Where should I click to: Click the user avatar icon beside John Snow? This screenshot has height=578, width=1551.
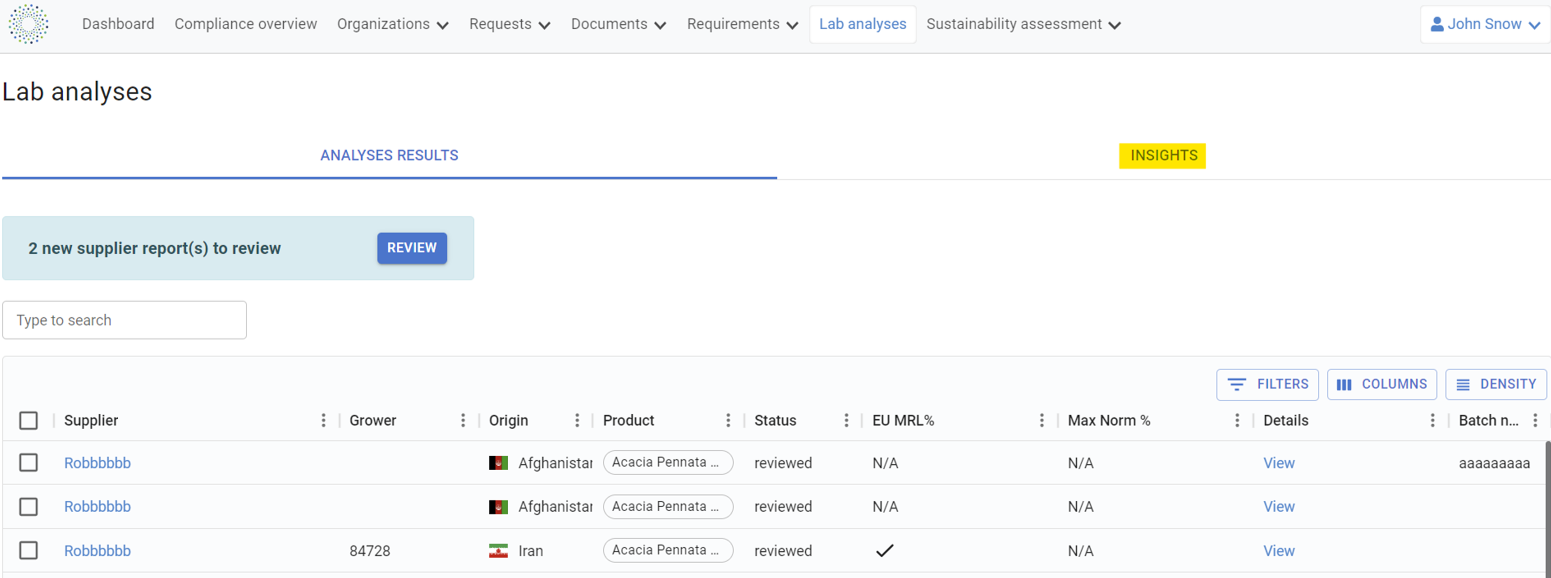click(1437, 24)
